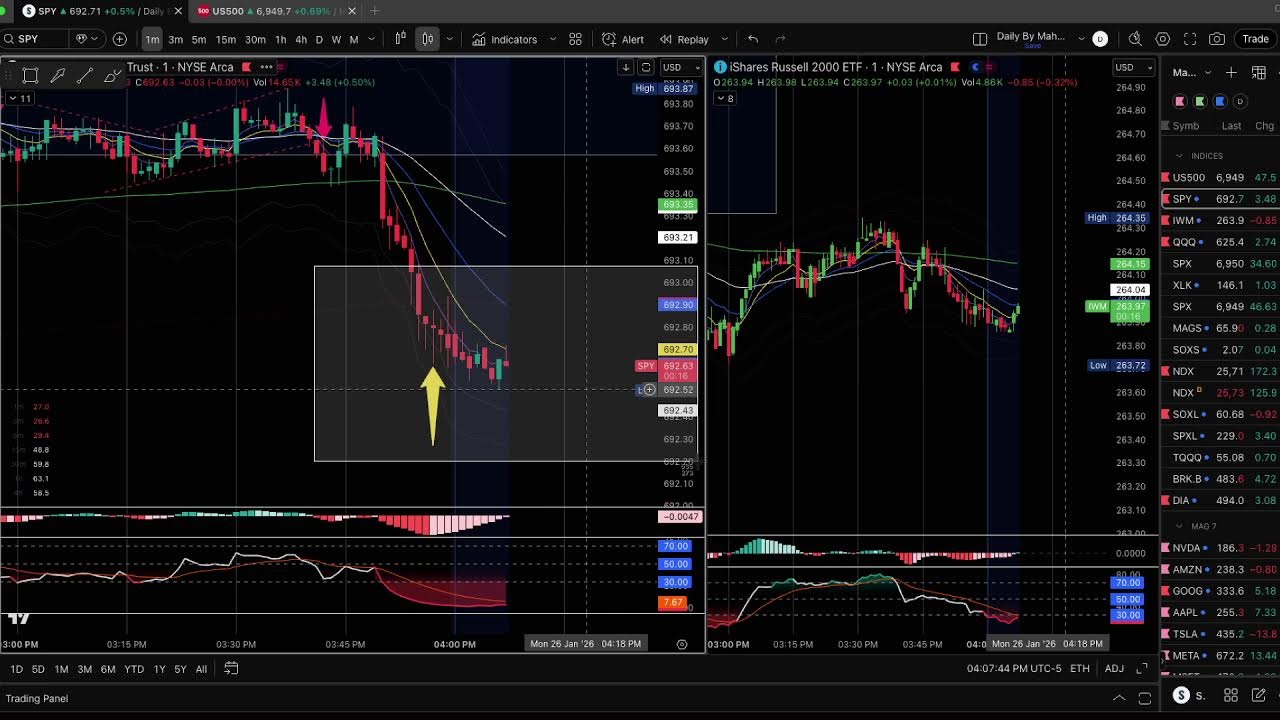
Task: Filter watchlist by green flag color
Action: pyautogui.click(x=1200, y=101)
